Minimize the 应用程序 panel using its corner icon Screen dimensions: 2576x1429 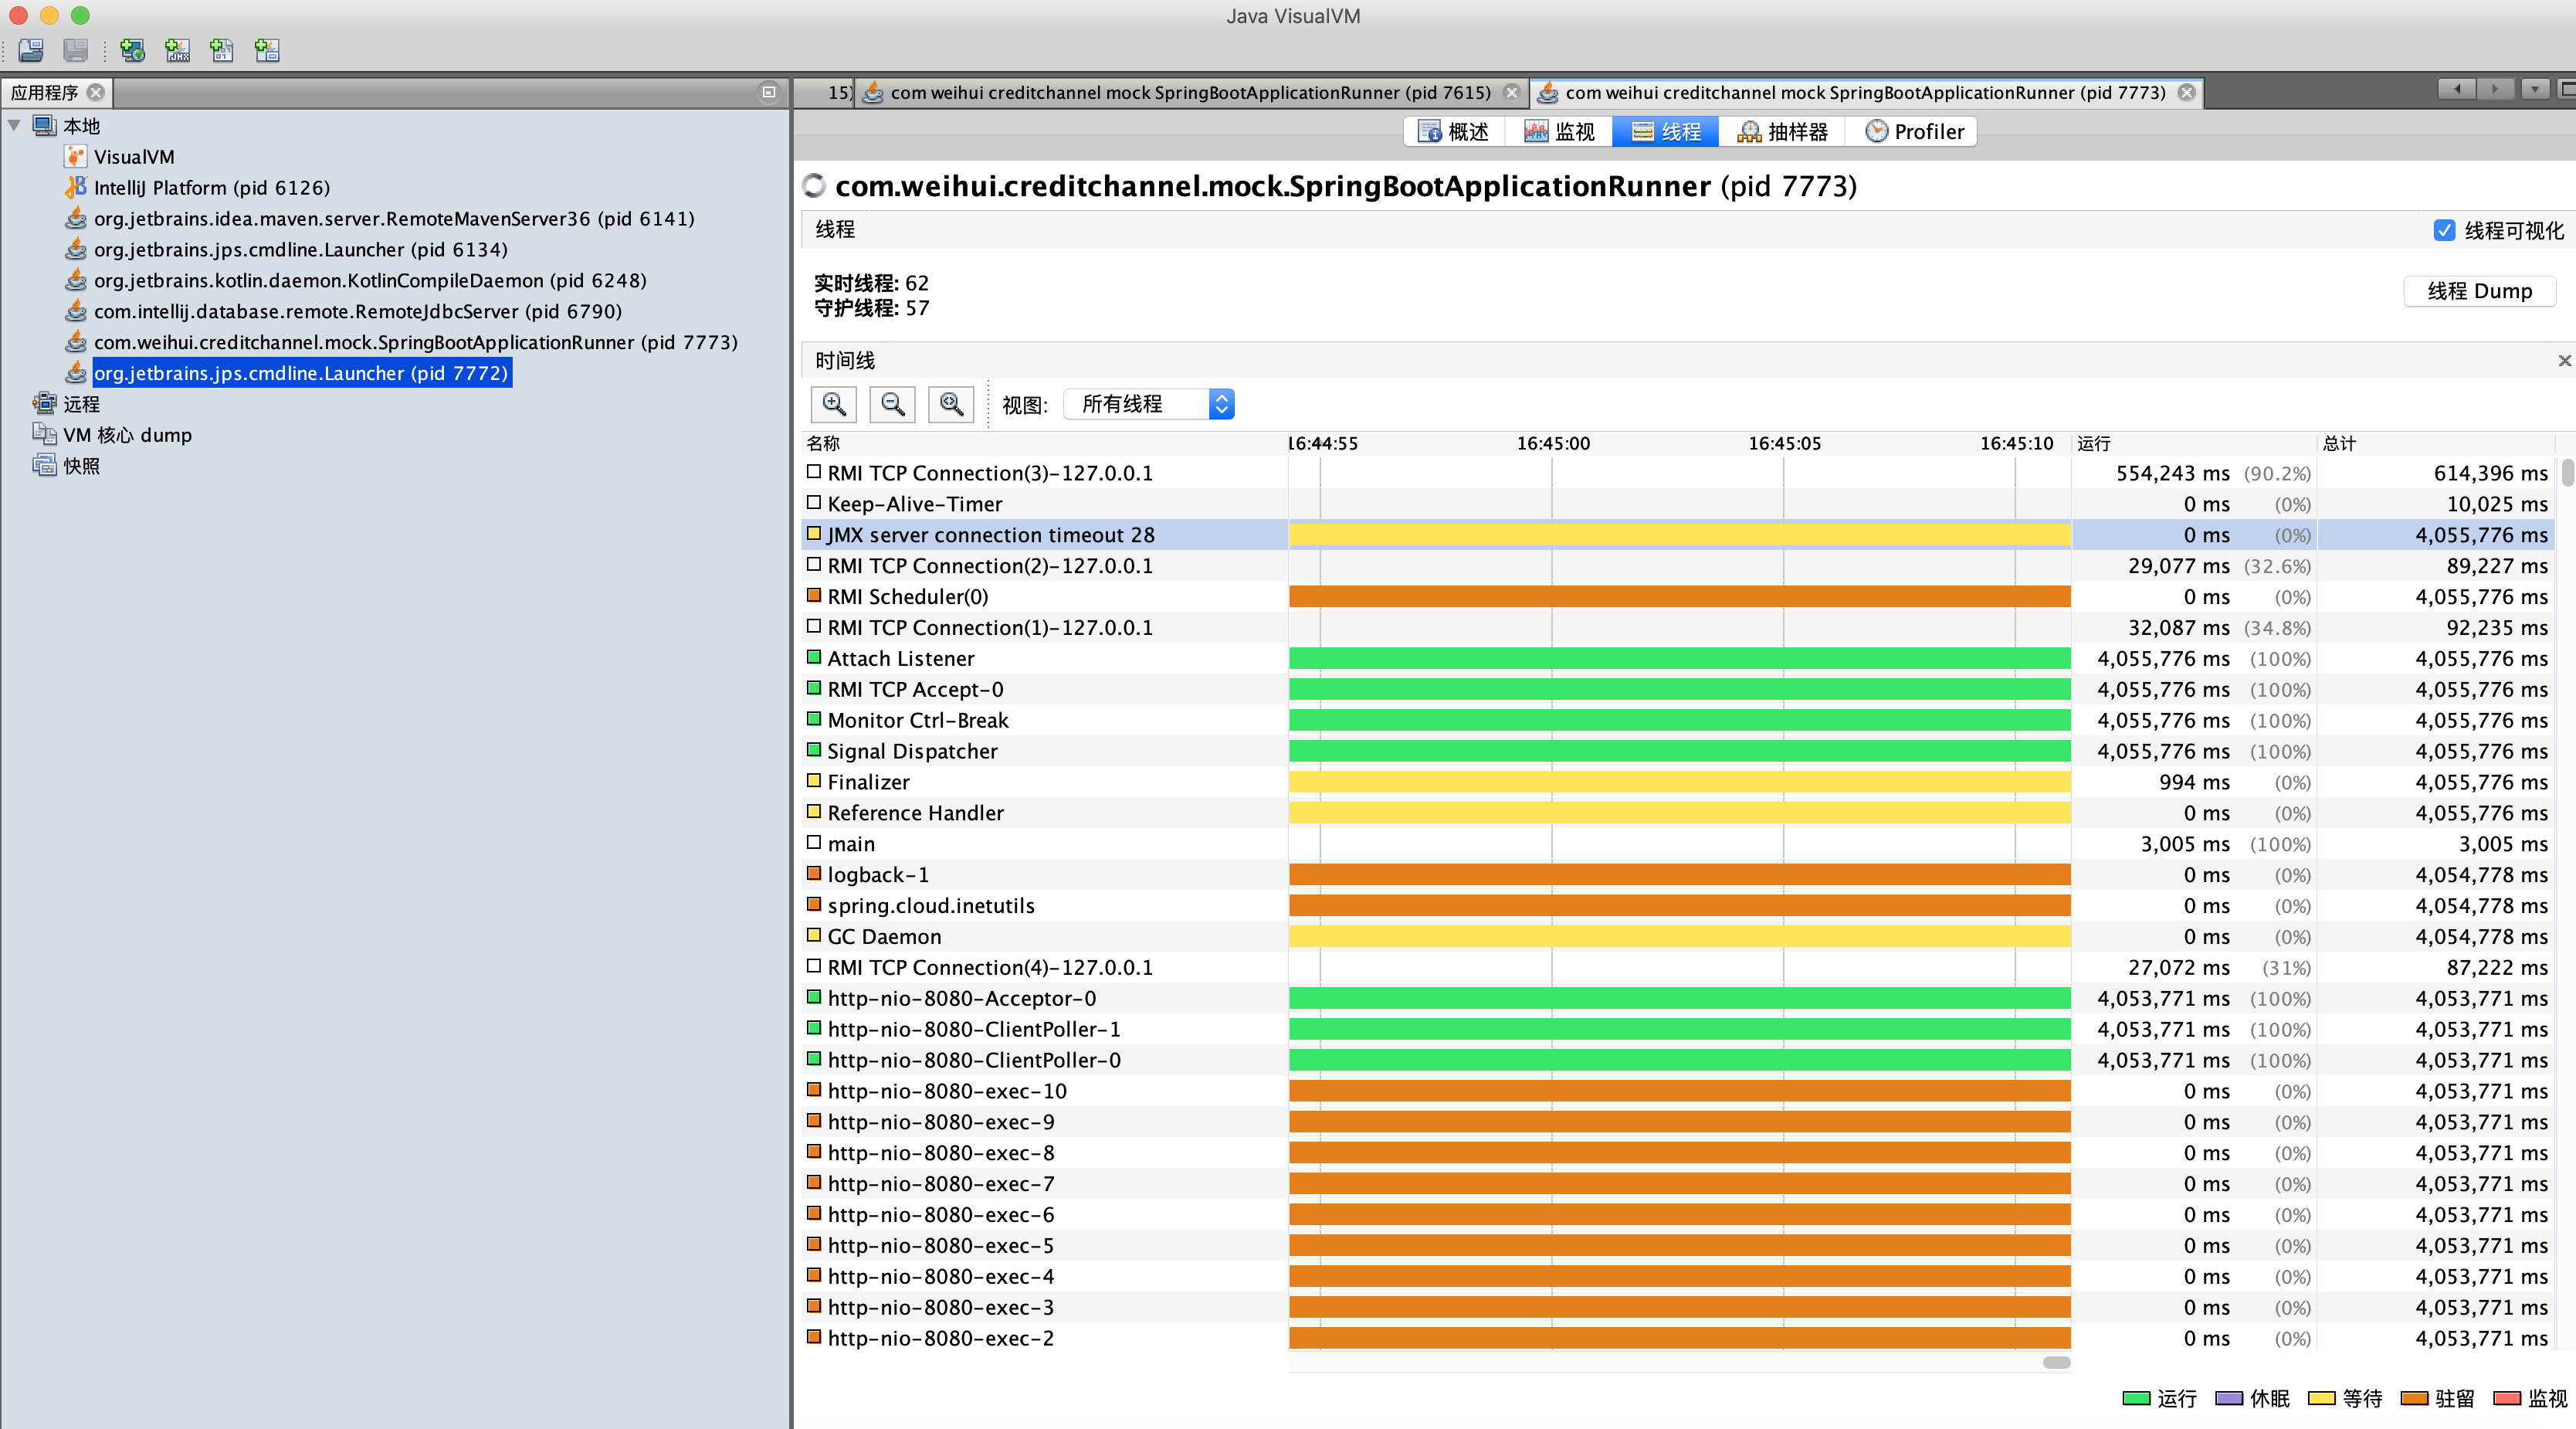coord(768,92)
